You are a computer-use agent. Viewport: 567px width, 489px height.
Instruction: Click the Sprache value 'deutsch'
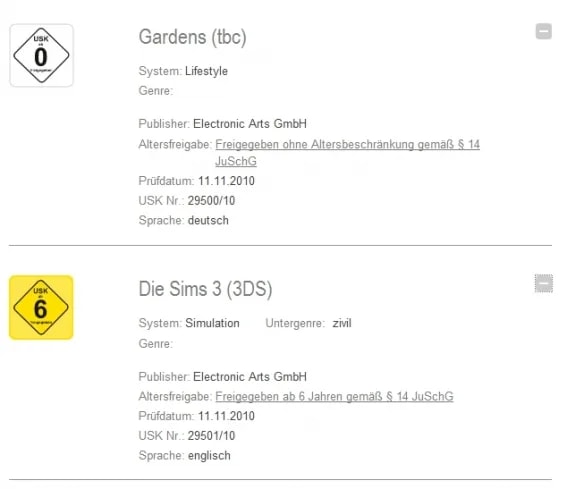tap(208, 220)
